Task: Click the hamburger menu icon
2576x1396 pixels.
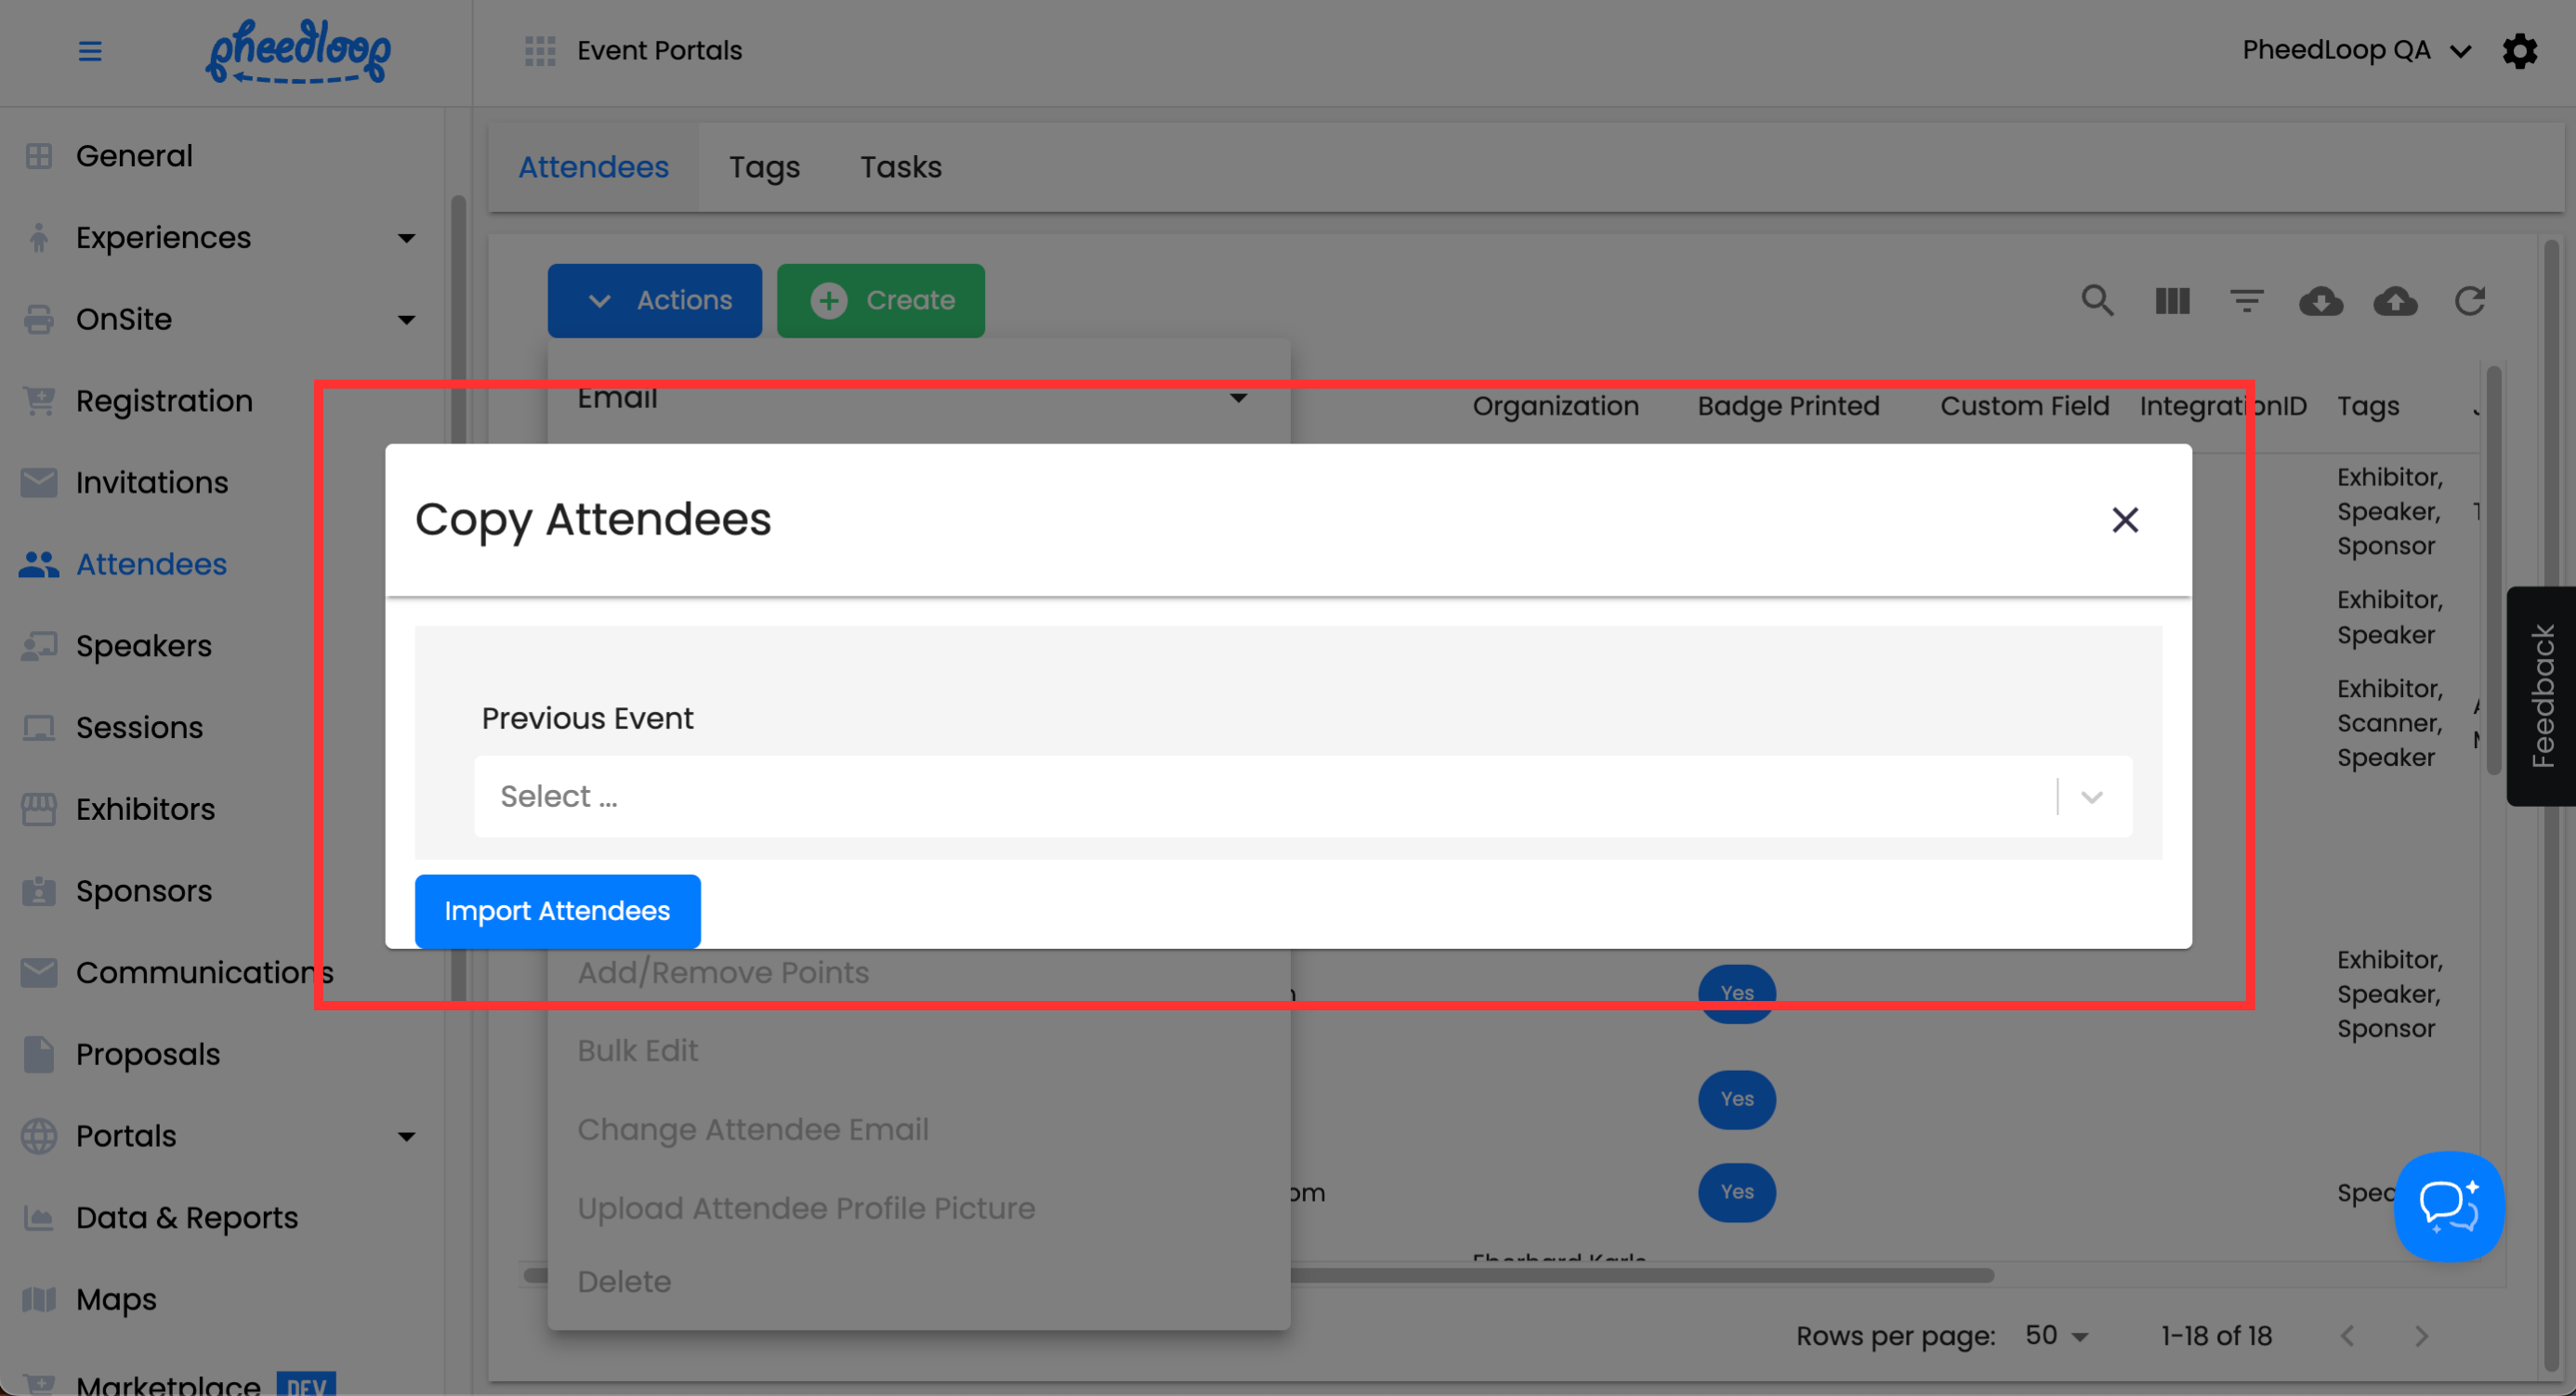Action: pyautogui.click(x=90, y=51)
